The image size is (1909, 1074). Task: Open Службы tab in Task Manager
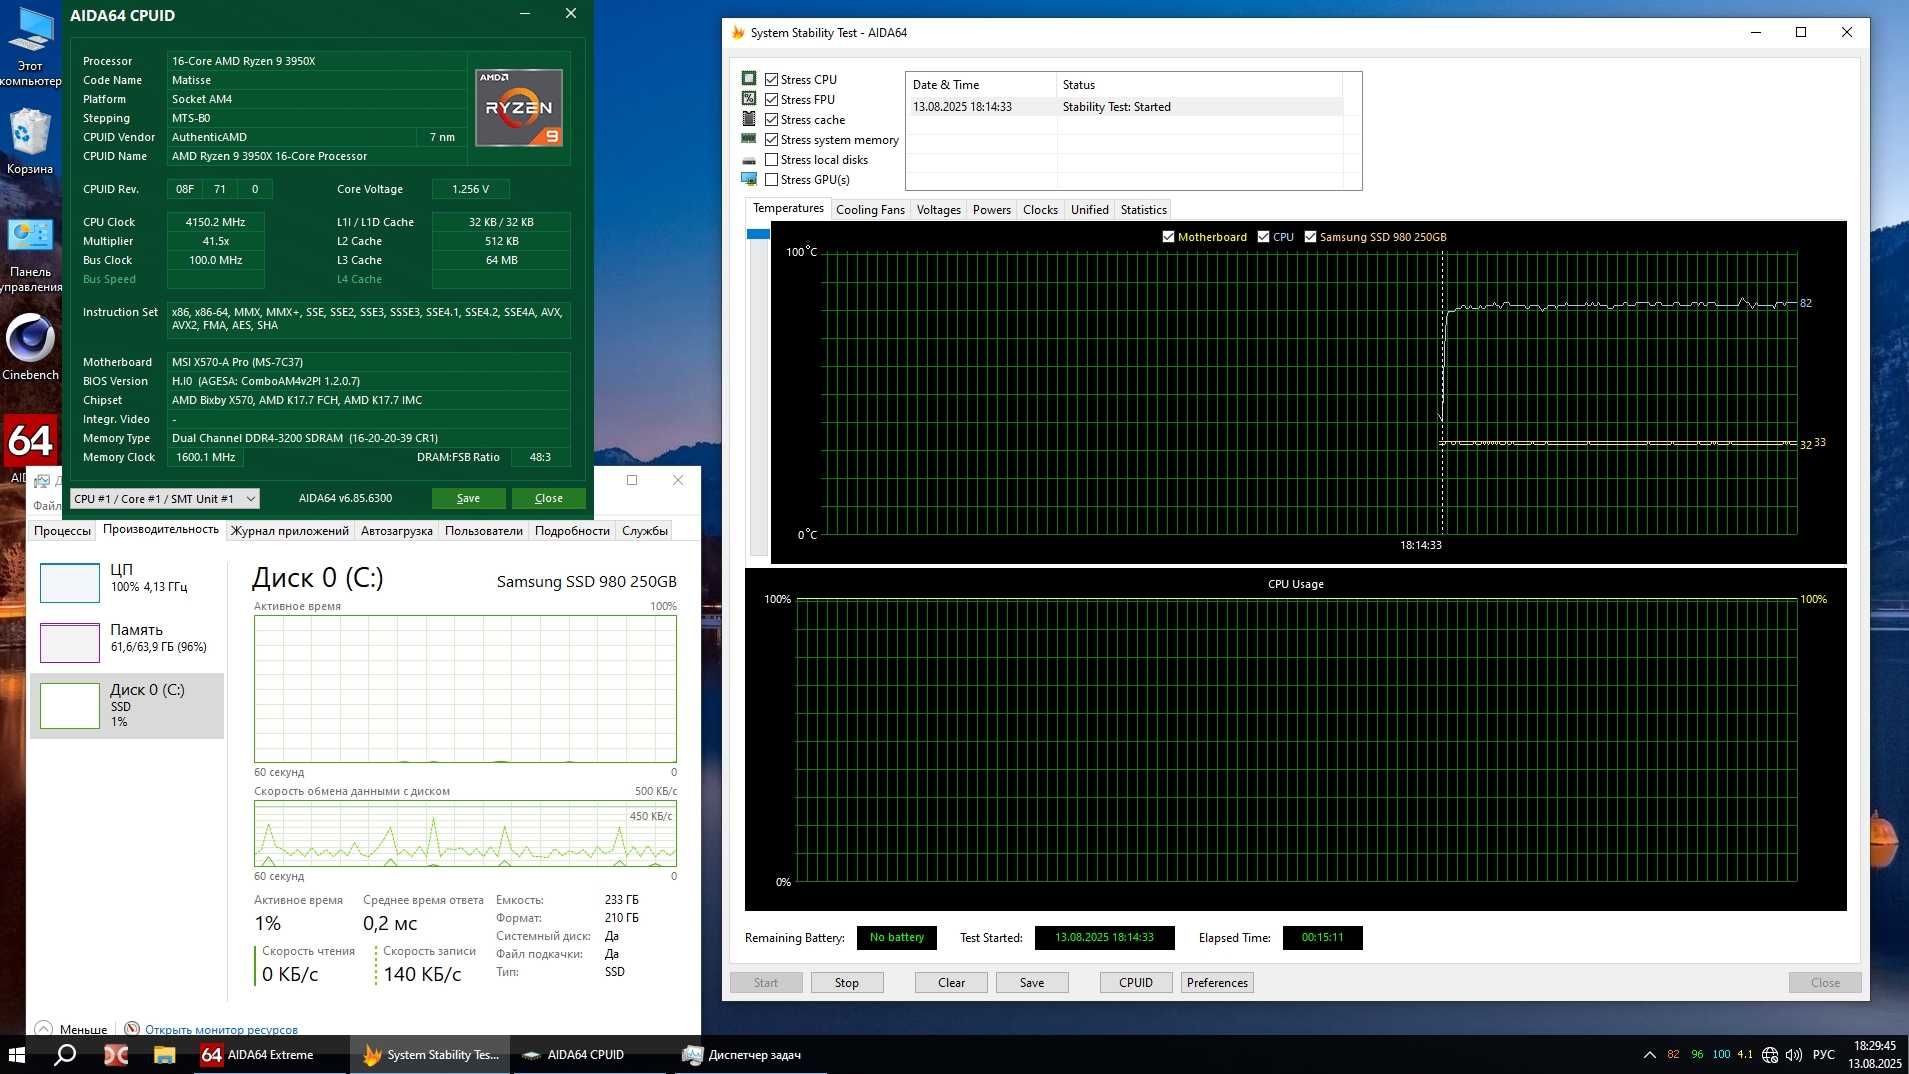tap(645, 531)
